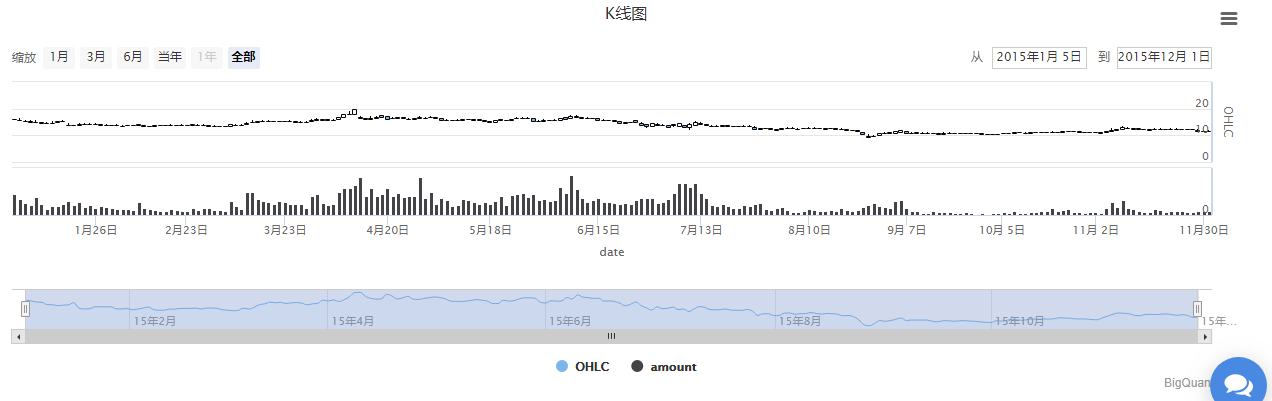
Task: Click the disabled 1年 zoom button
Action: [x=206, y=57]
